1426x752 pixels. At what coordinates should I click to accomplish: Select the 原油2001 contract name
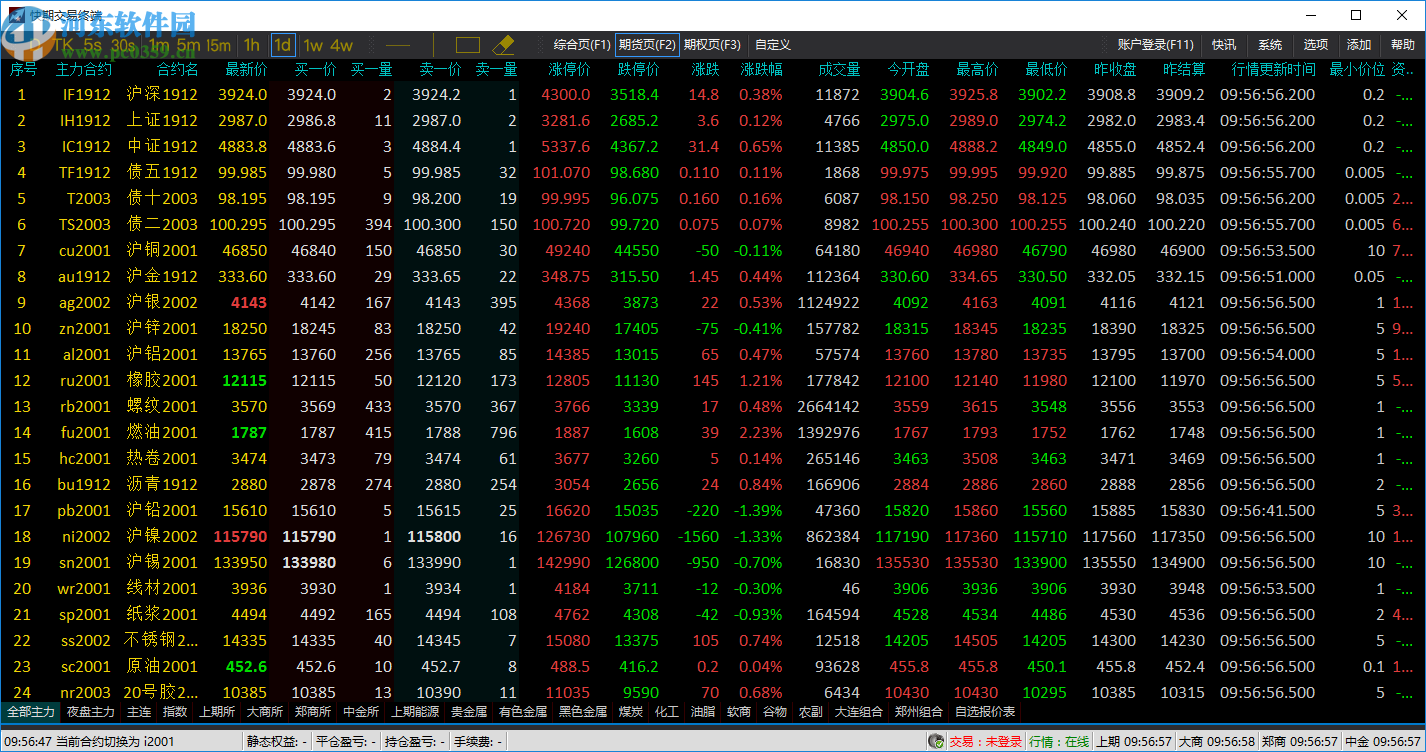pyautogui.click(x=162, y=667)
